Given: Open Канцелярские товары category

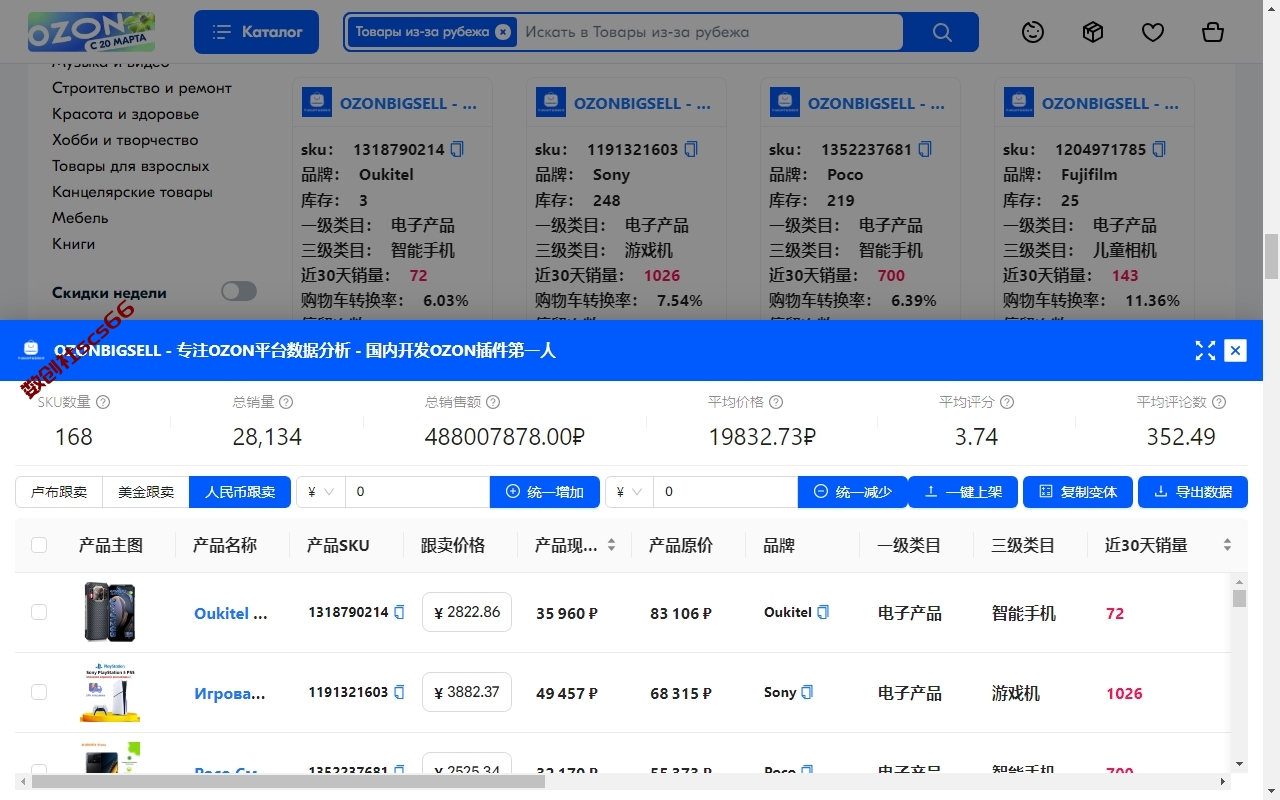Looking at the screenshot, I should 132,192.
